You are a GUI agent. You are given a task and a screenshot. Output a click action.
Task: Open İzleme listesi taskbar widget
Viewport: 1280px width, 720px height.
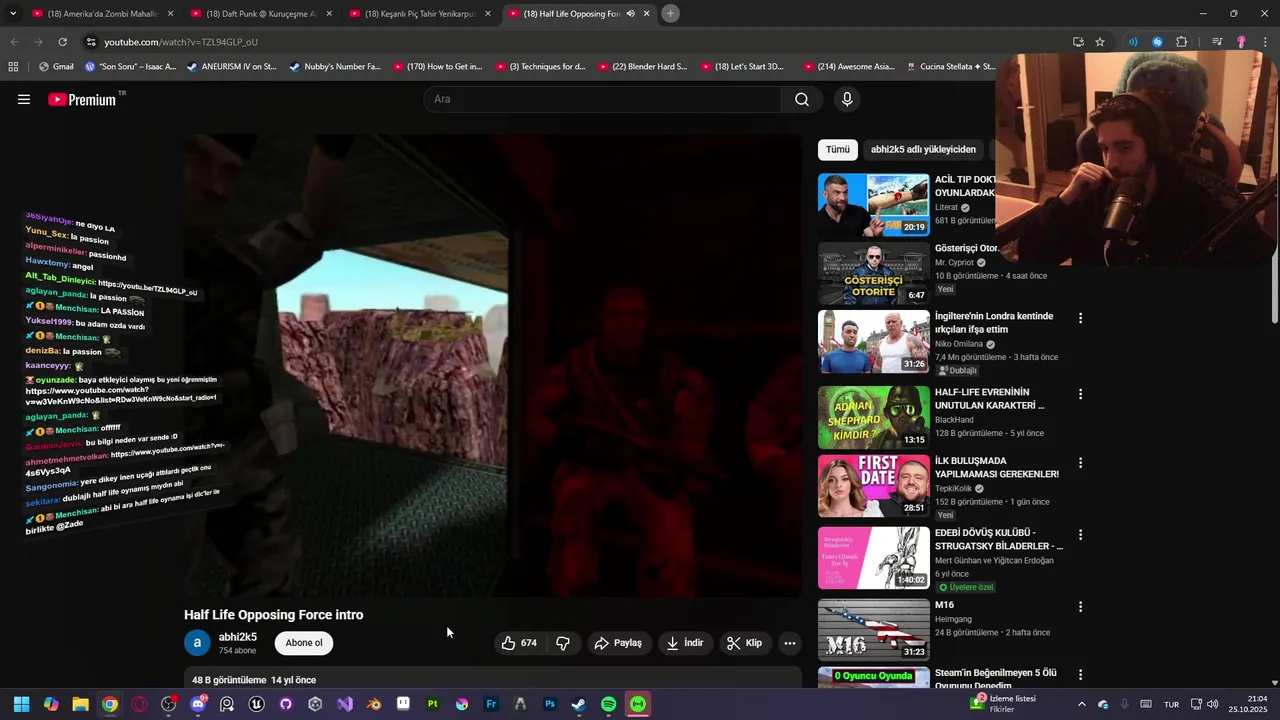point(1004,704)
